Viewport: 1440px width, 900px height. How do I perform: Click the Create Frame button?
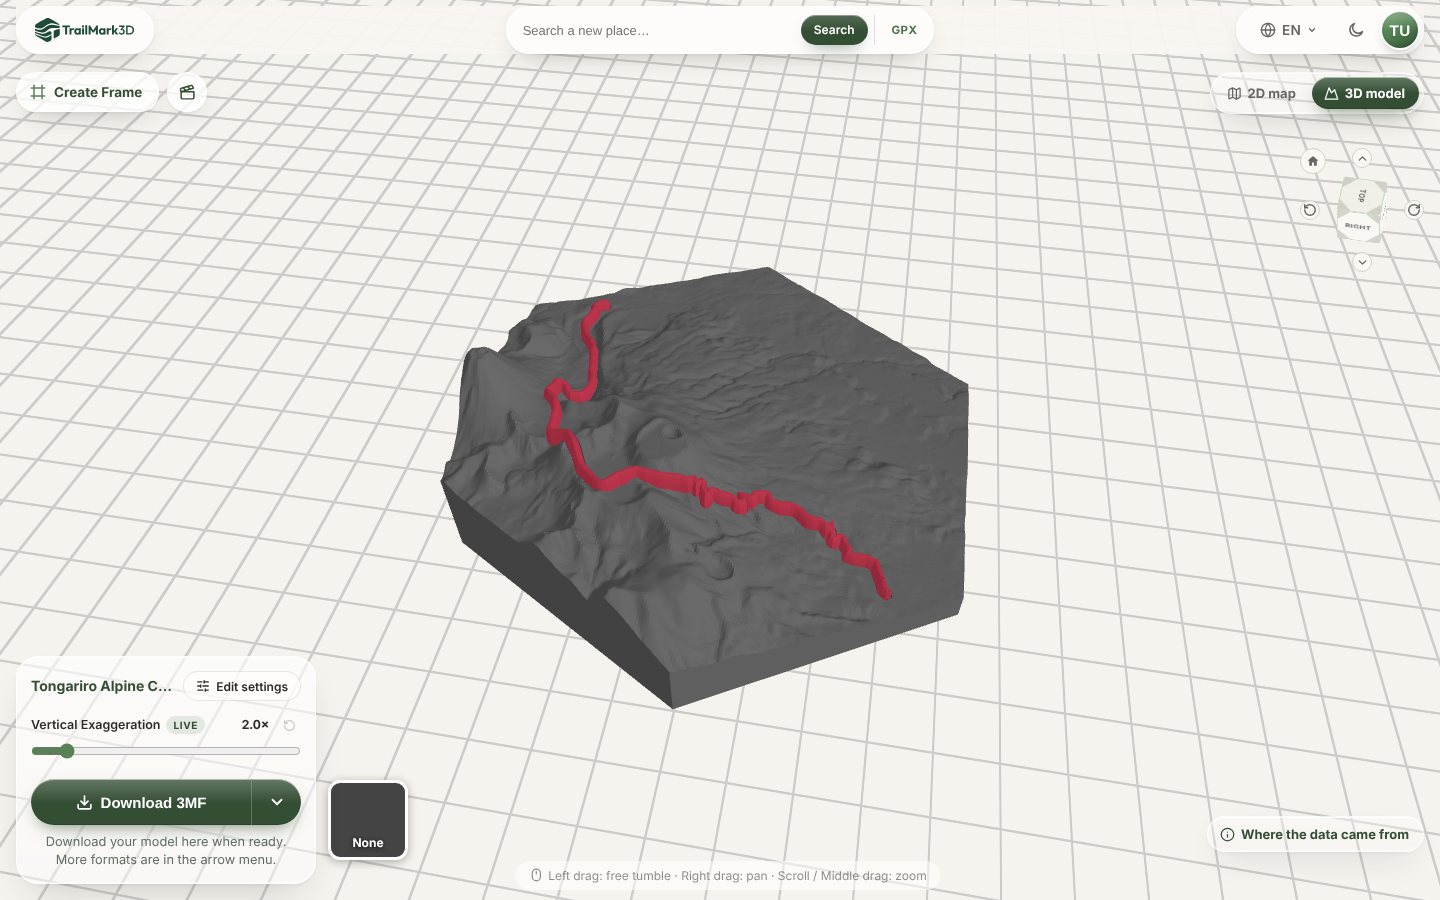pos(87,92)
